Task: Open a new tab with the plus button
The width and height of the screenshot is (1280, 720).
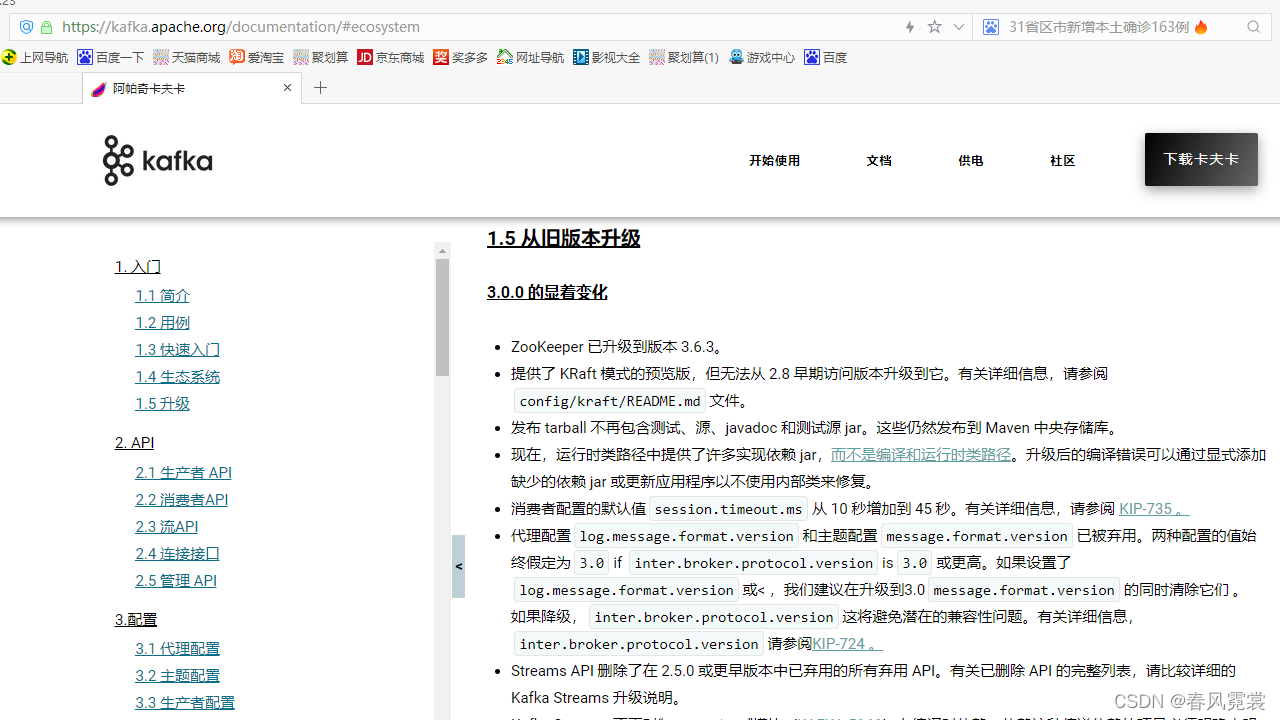Action: click(320, 88)
